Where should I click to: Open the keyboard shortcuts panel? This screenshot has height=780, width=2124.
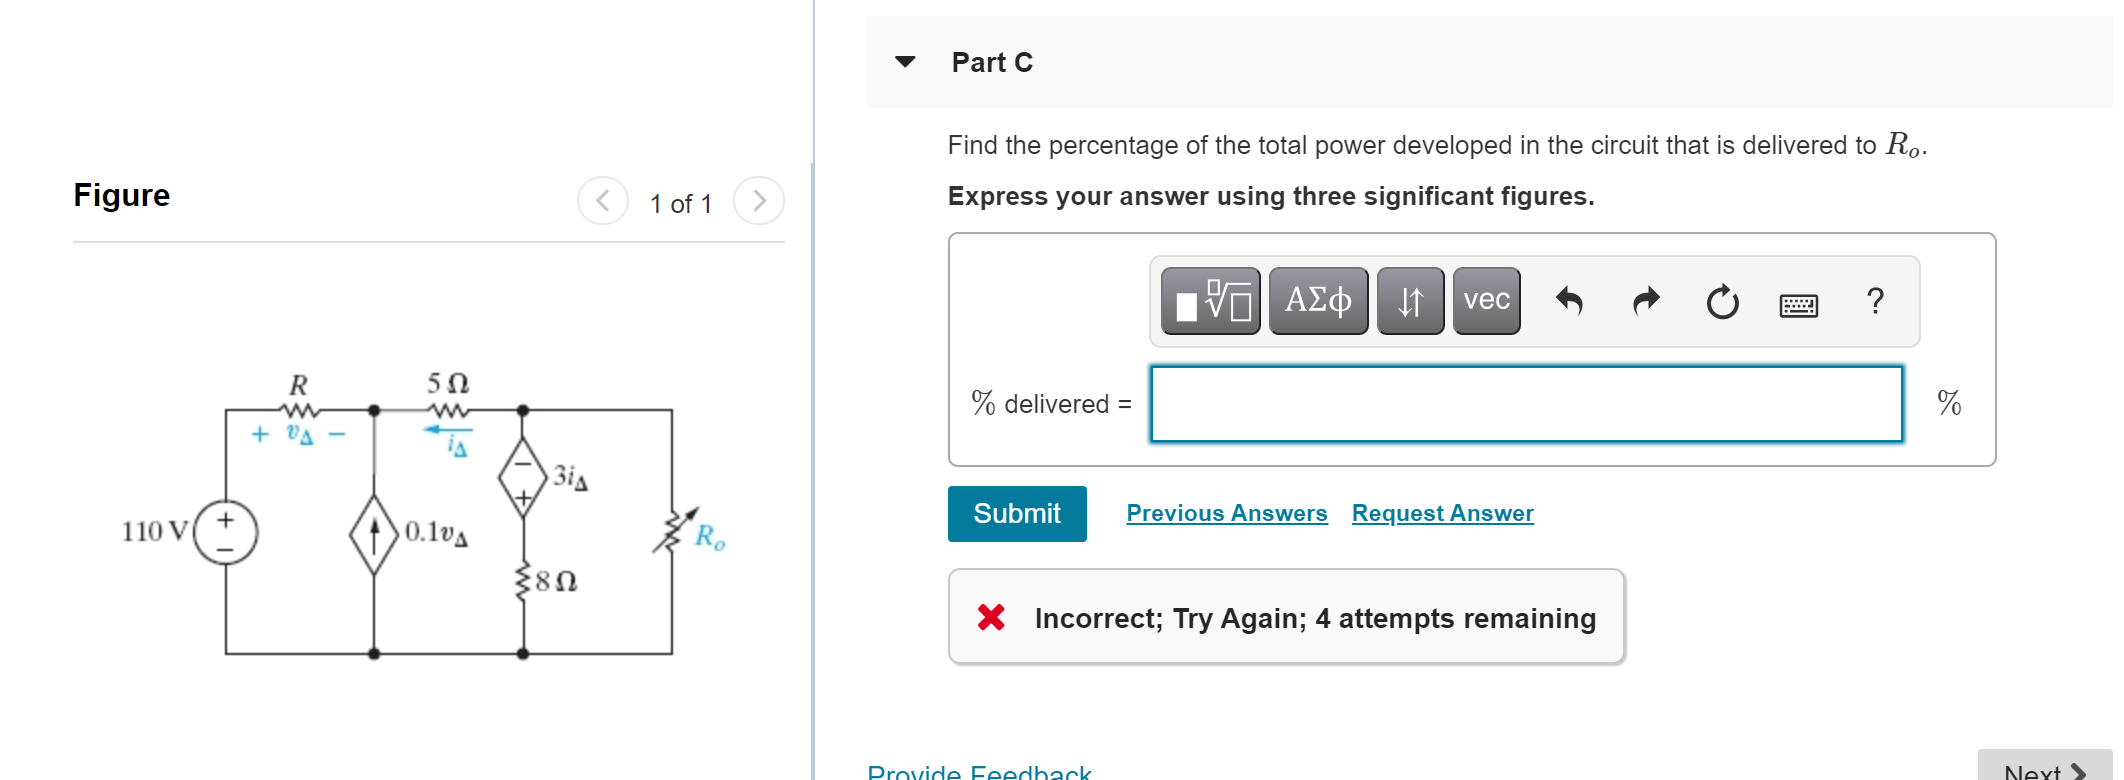click(x=1798, y=303)
